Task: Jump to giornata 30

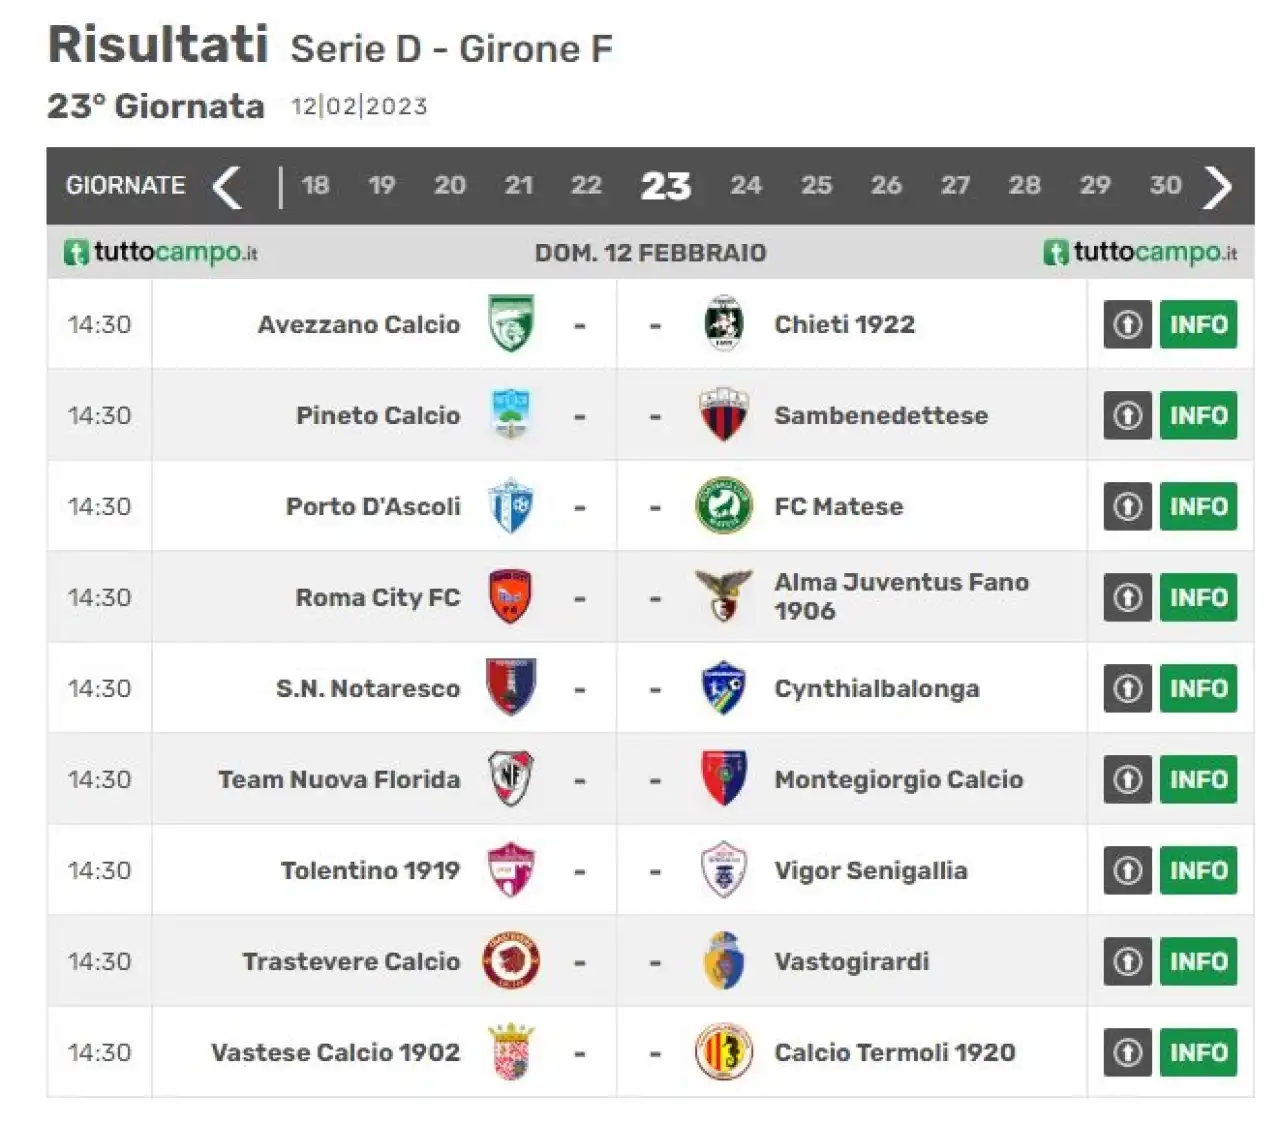Action: pos(1165,185)
